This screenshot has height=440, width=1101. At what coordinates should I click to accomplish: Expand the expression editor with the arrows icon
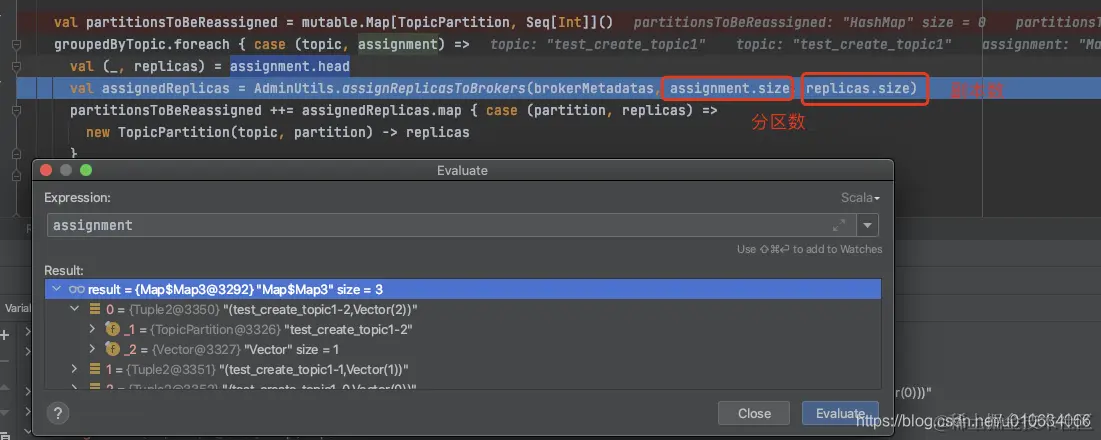pos(839,225)
